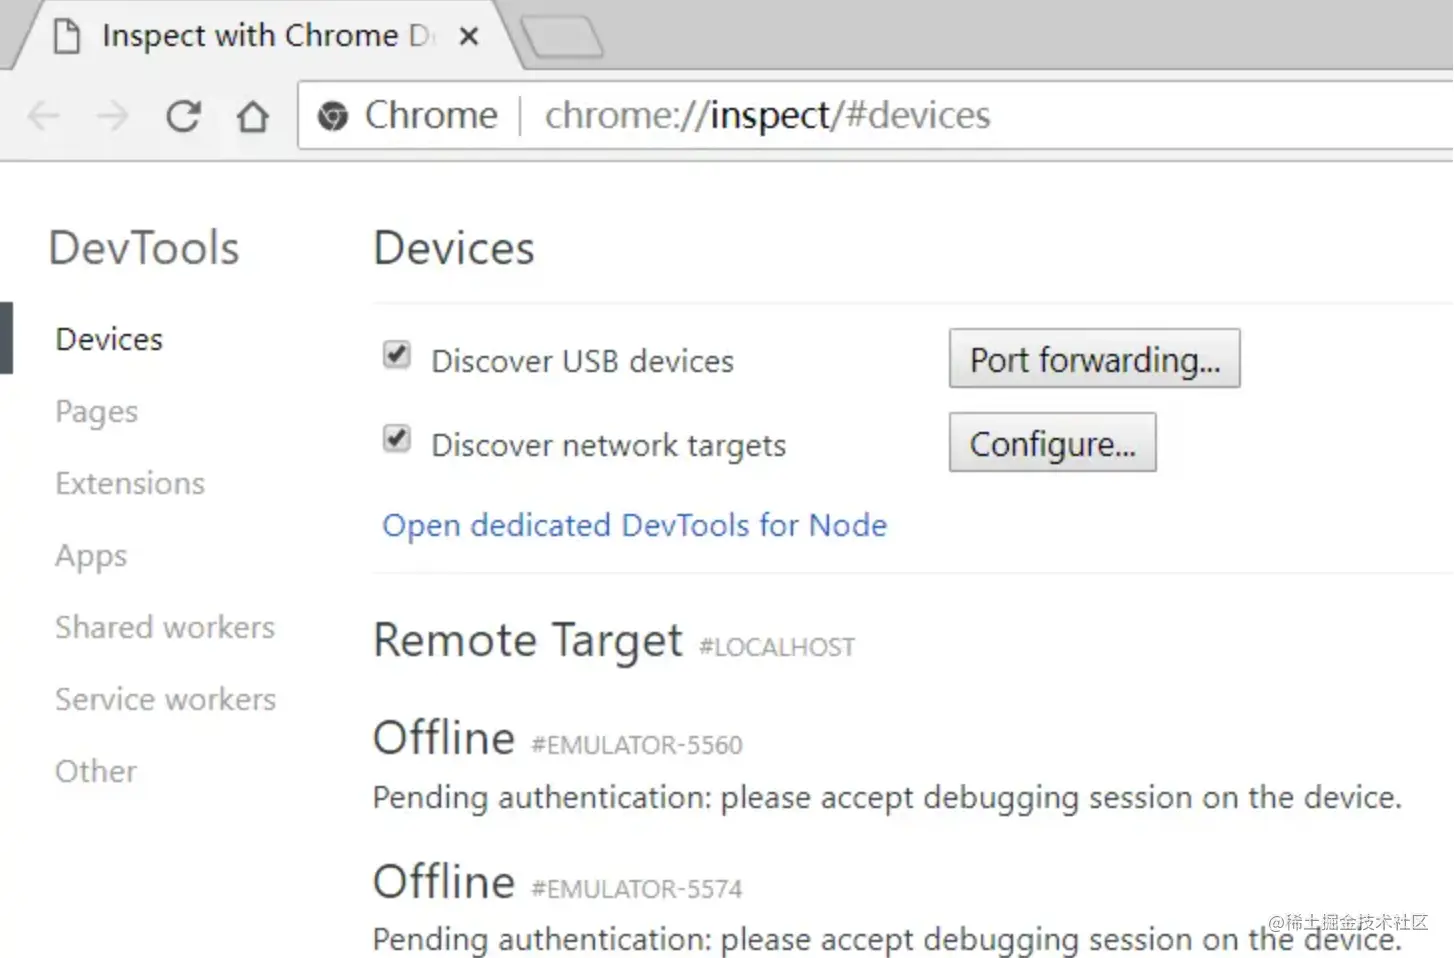Click the Chrome logo in address bar

click(x=333, y=116)
